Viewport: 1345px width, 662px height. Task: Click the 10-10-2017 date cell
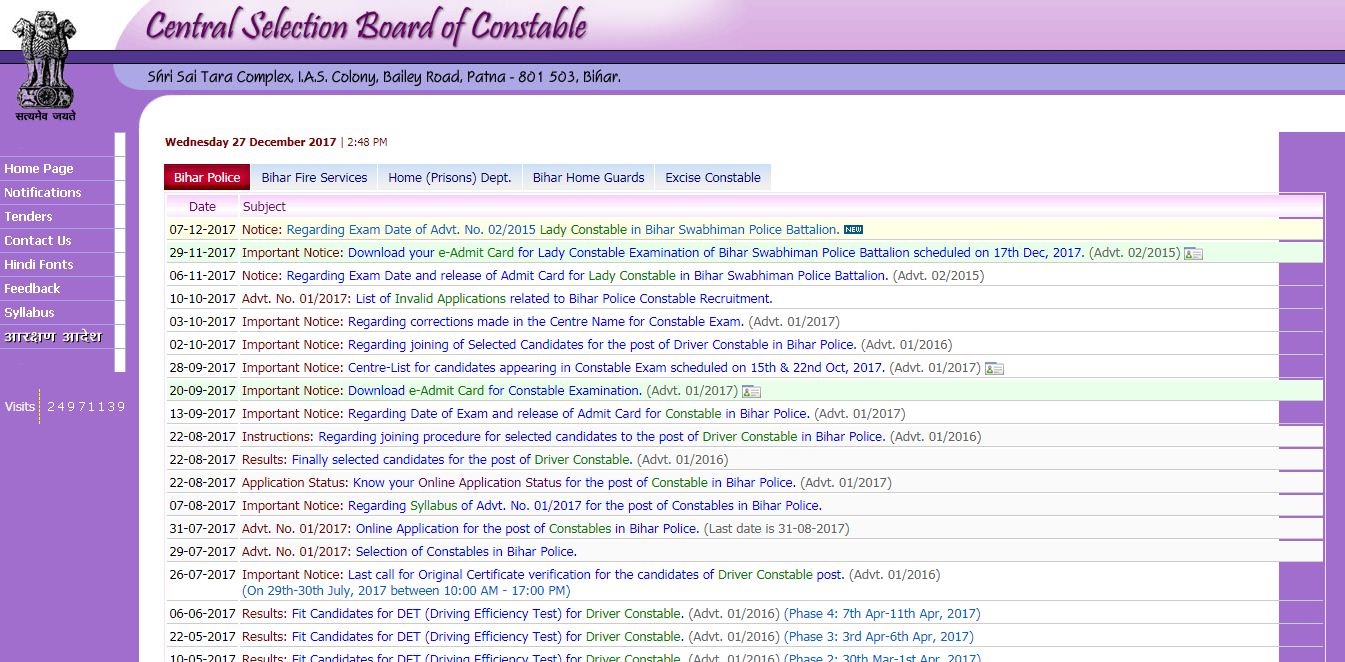[203, 299]
